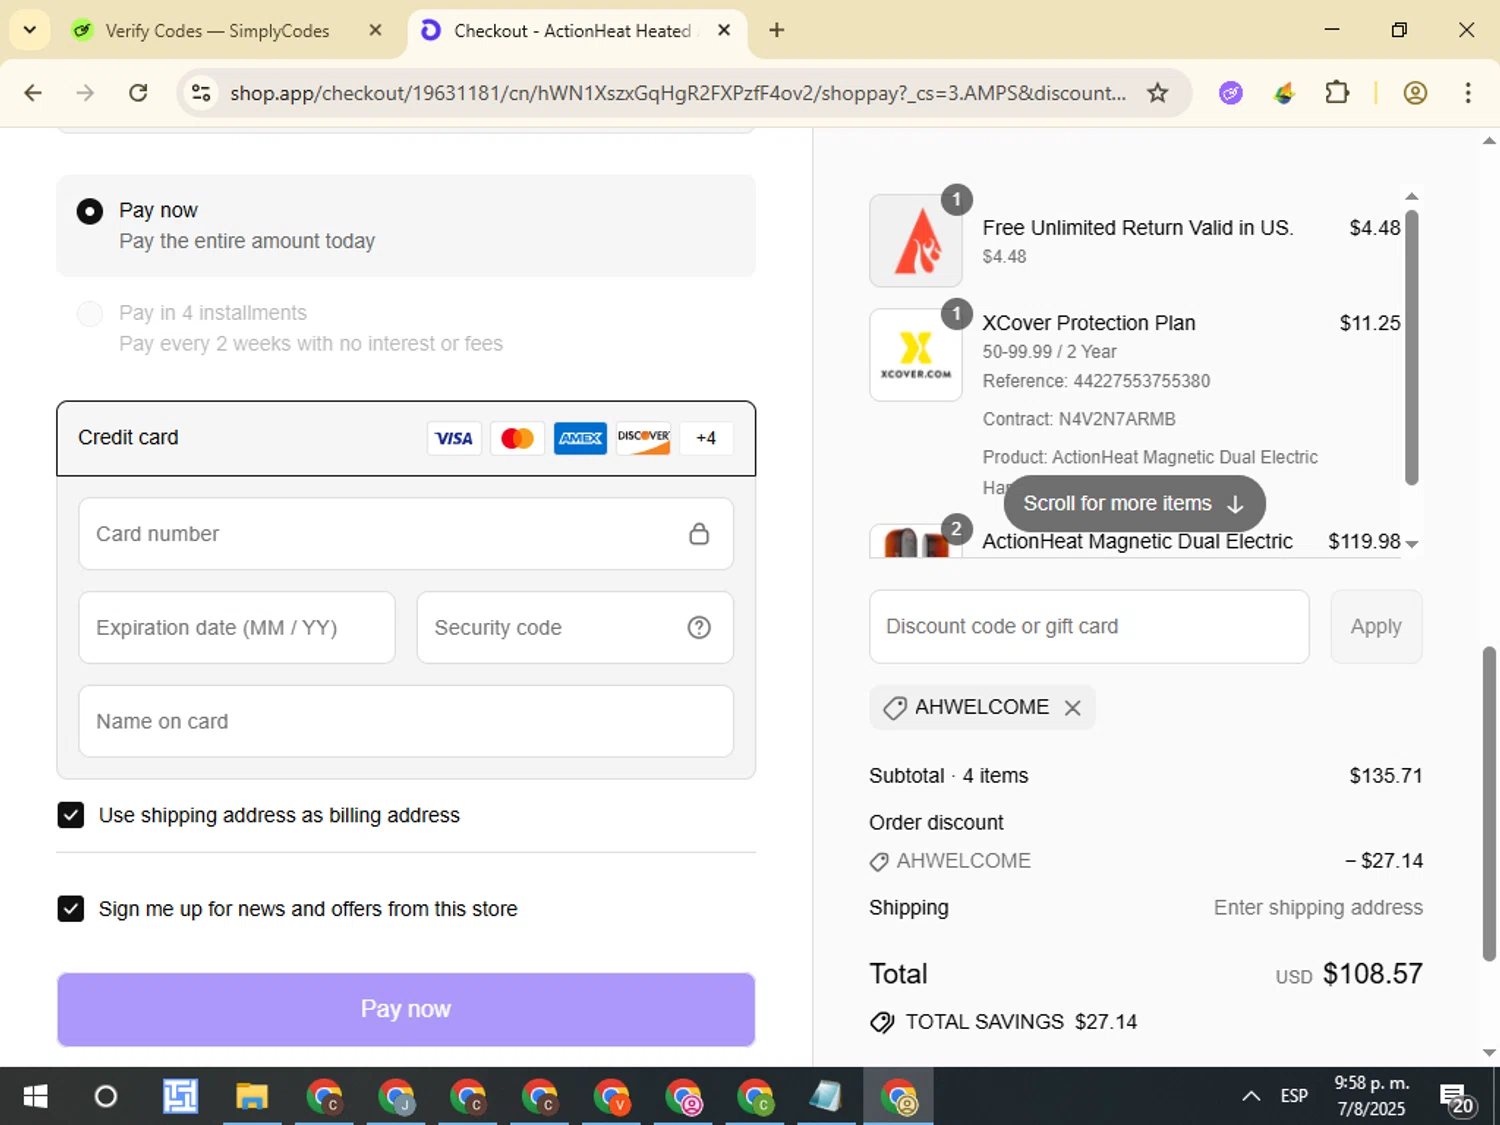The height and width of the screenshot is (1125, 1500).
Task: Toggle Sign me up for news checkbox
Action: (x=71, y=909)
